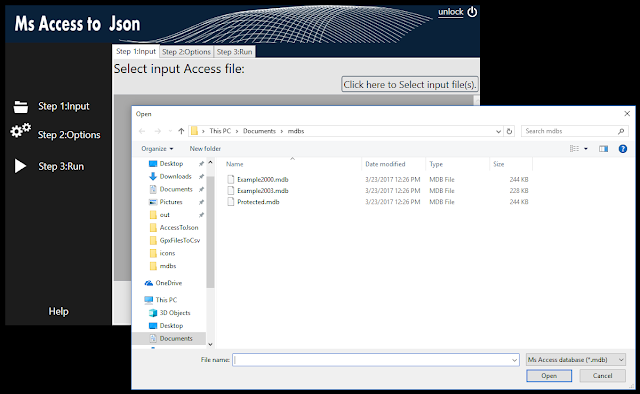Select the file Example2000.mdb
The width and height of the screenshot is (640, 394).
click(263, 179)
